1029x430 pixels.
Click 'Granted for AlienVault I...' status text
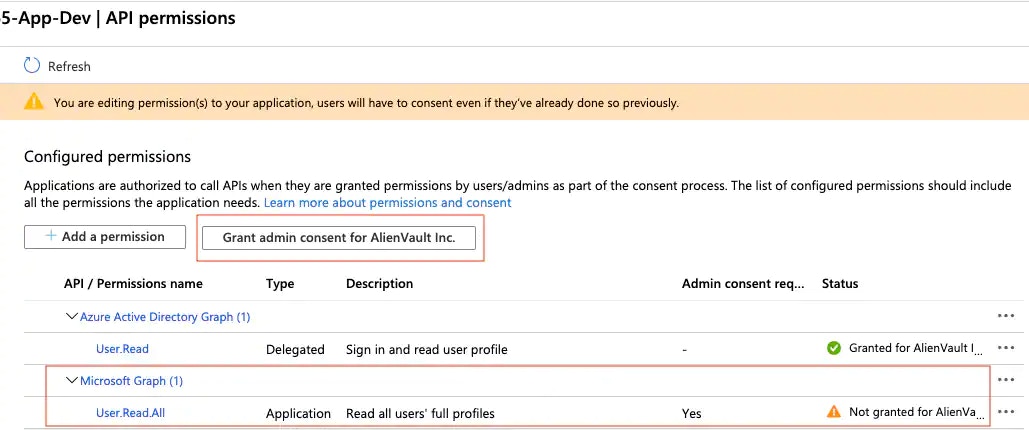click(x=917, y=348)
